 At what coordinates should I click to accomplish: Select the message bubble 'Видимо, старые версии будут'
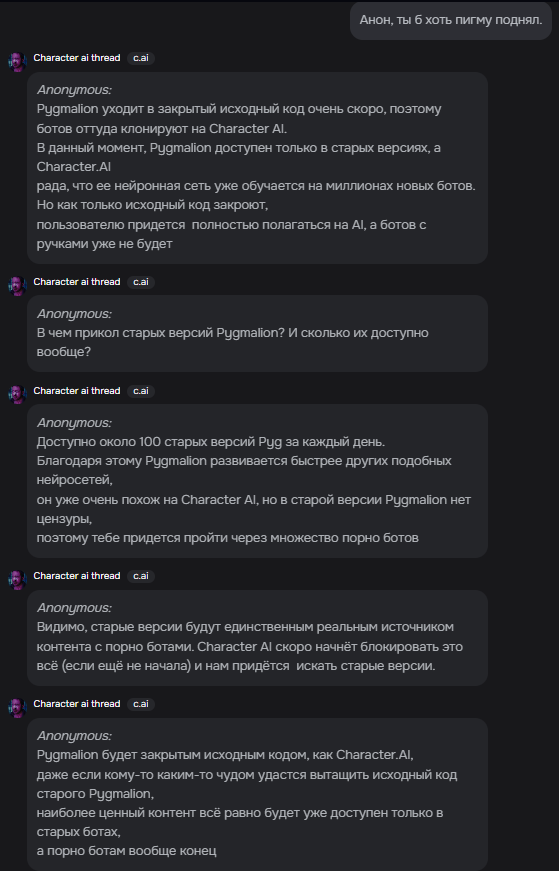pyautogui.click(x=257, y=638)
